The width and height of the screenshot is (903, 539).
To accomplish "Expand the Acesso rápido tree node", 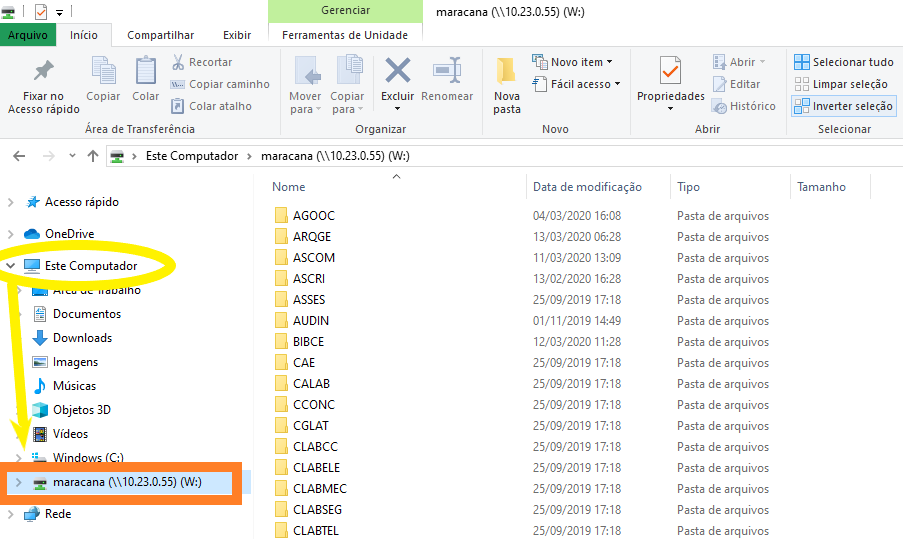I will (11, 202).
